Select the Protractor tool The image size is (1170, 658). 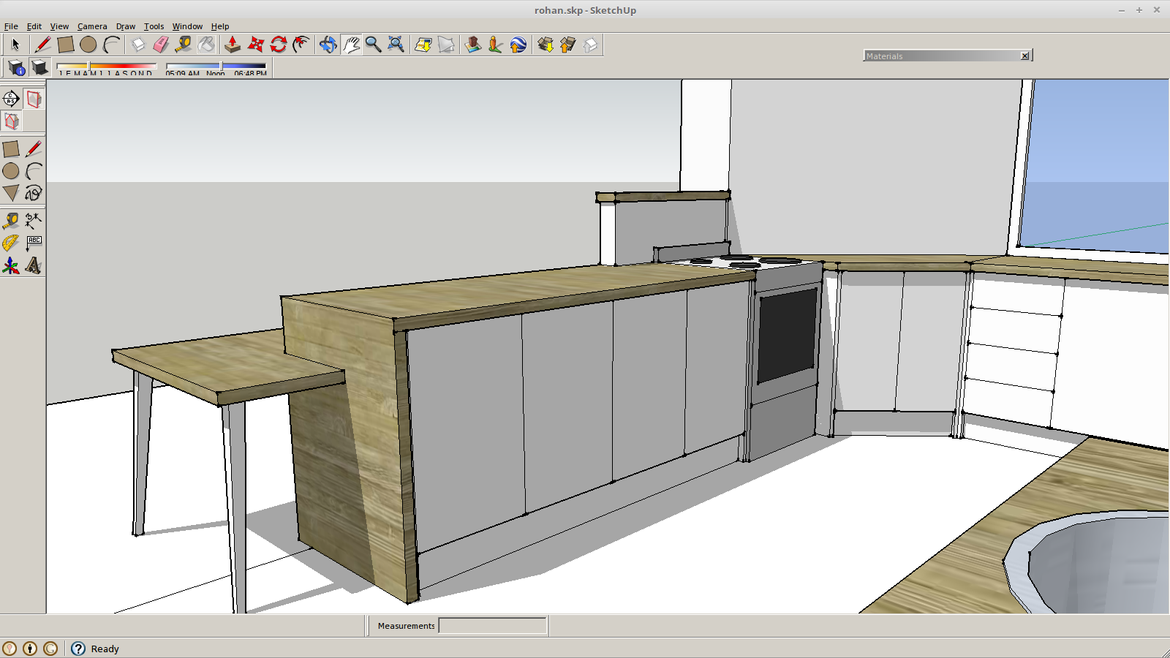click(10, 243)
